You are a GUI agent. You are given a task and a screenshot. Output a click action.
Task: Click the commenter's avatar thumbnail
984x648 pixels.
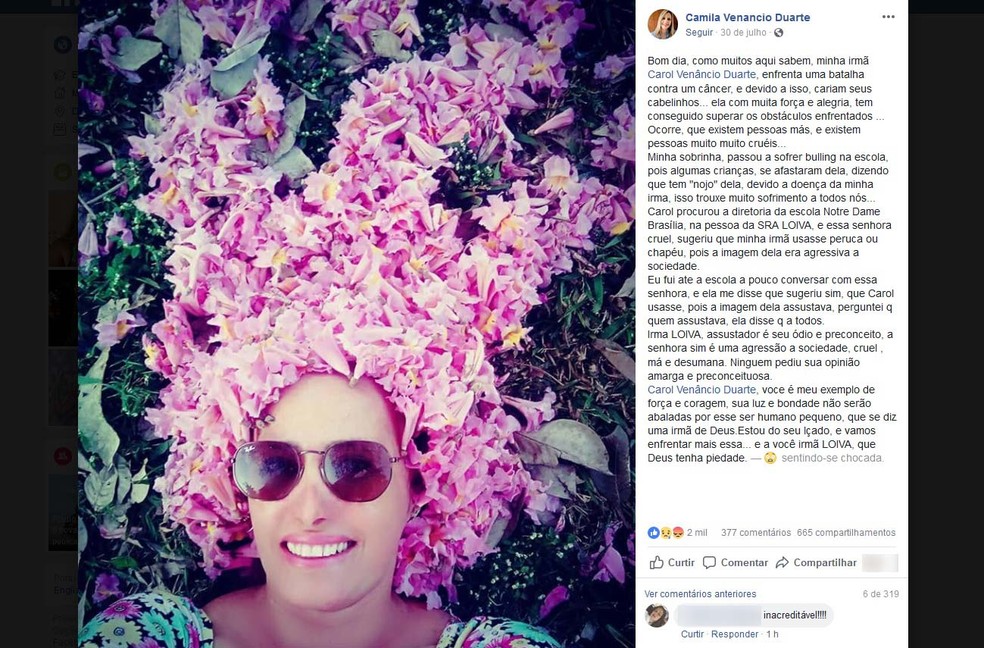pyautogui.click(x=657, y=615)
